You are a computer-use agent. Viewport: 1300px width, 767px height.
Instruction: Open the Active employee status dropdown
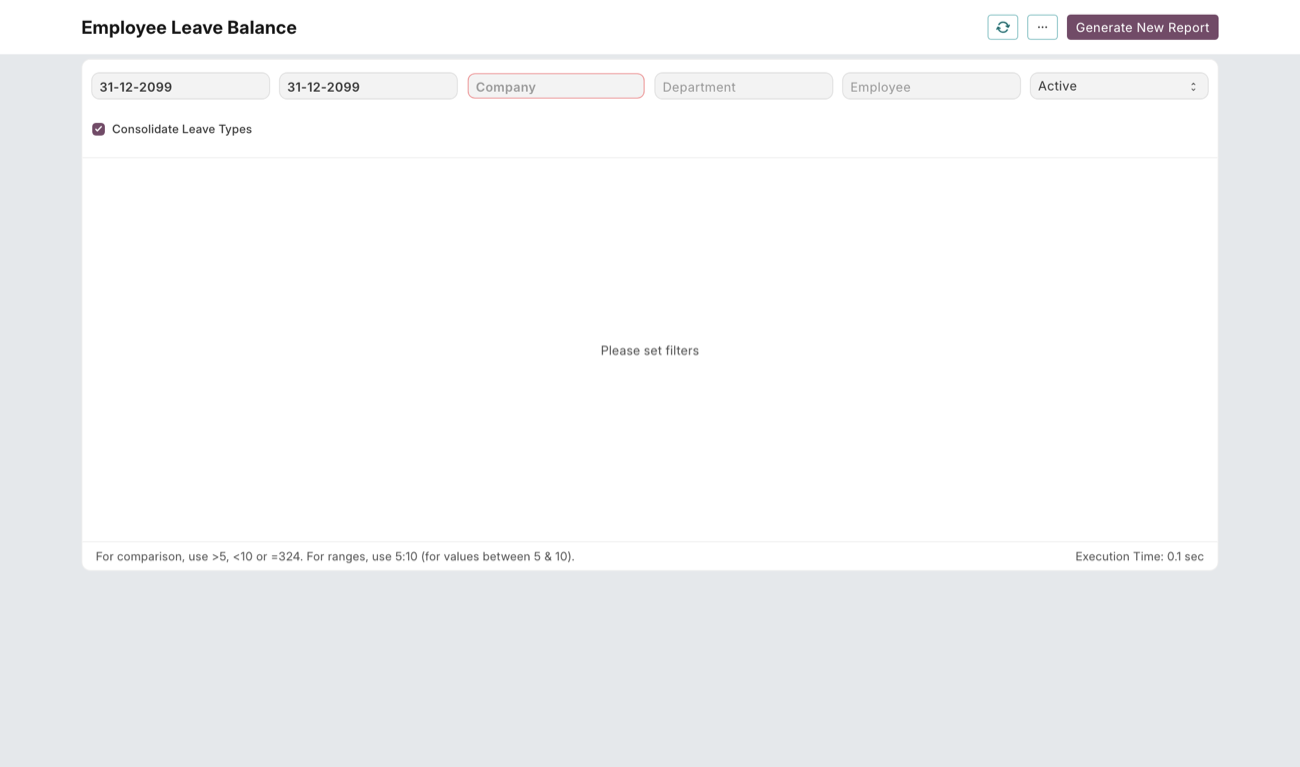click(x=1119, y=86)
